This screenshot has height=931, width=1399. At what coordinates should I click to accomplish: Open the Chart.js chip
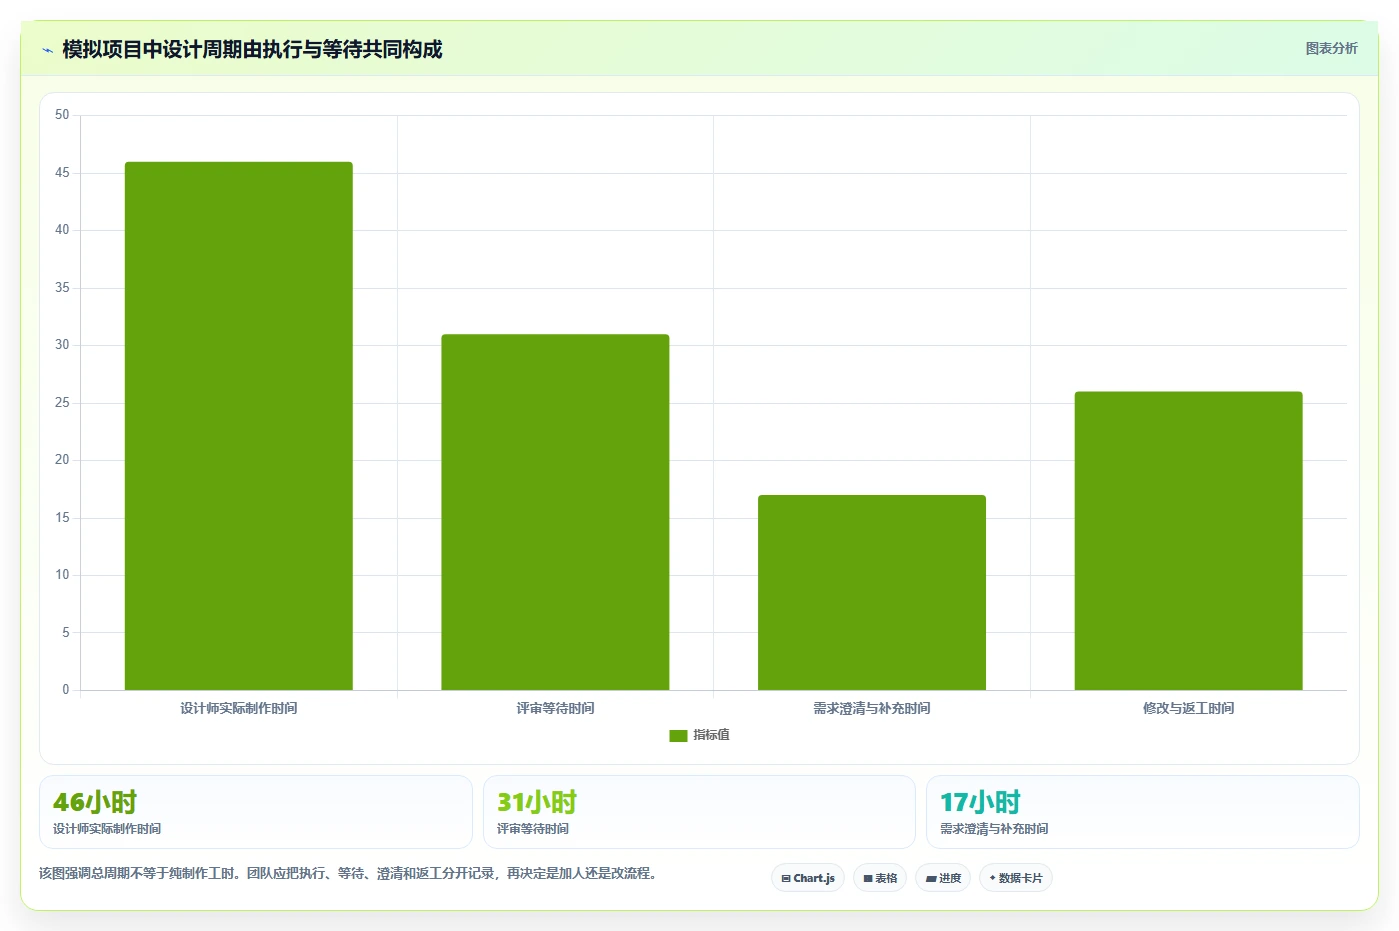coord(808,878)
